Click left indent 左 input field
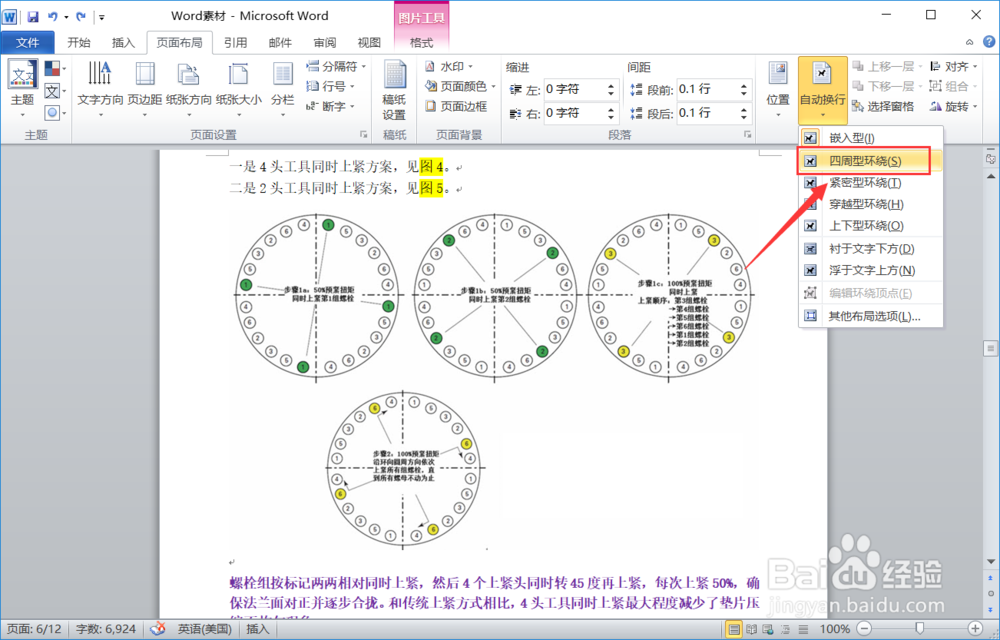The height and width of the screenshot is (640, 1000). point(574,89)
